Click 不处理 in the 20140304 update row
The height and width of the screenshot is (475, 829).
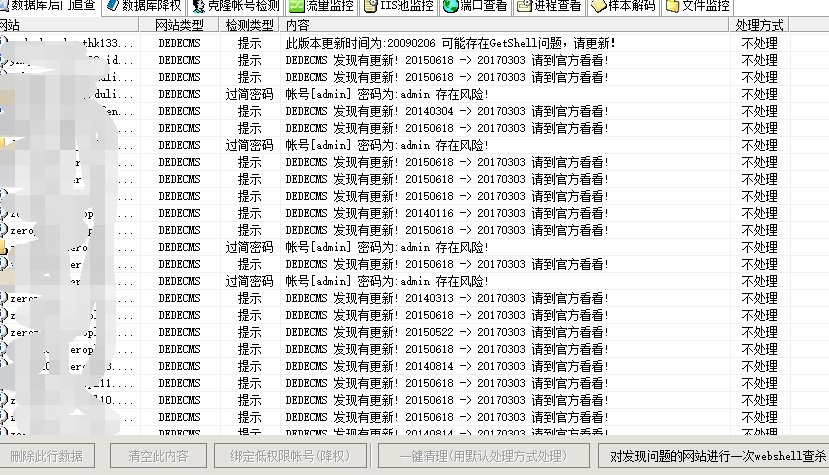(x=759, y=111)
